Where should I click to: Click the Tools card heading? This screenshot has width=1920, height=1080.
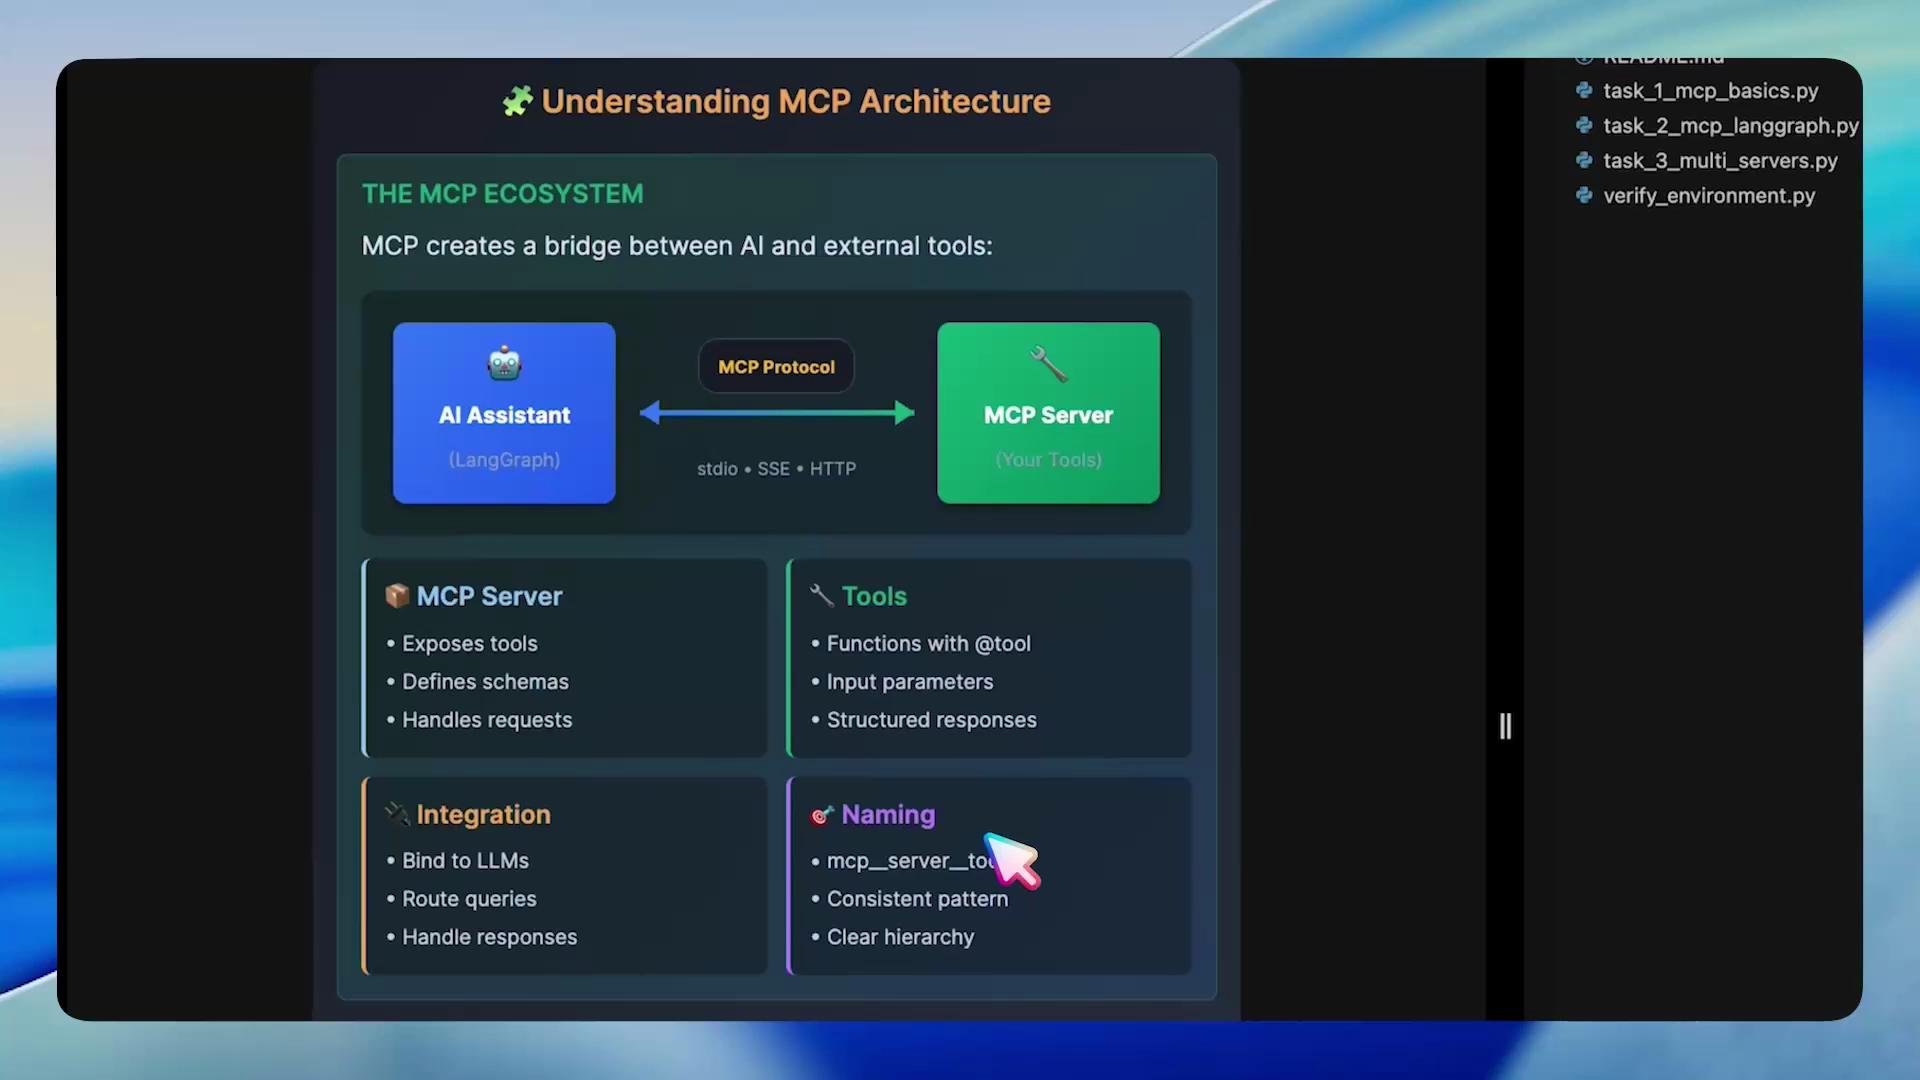tap(874, 596)
